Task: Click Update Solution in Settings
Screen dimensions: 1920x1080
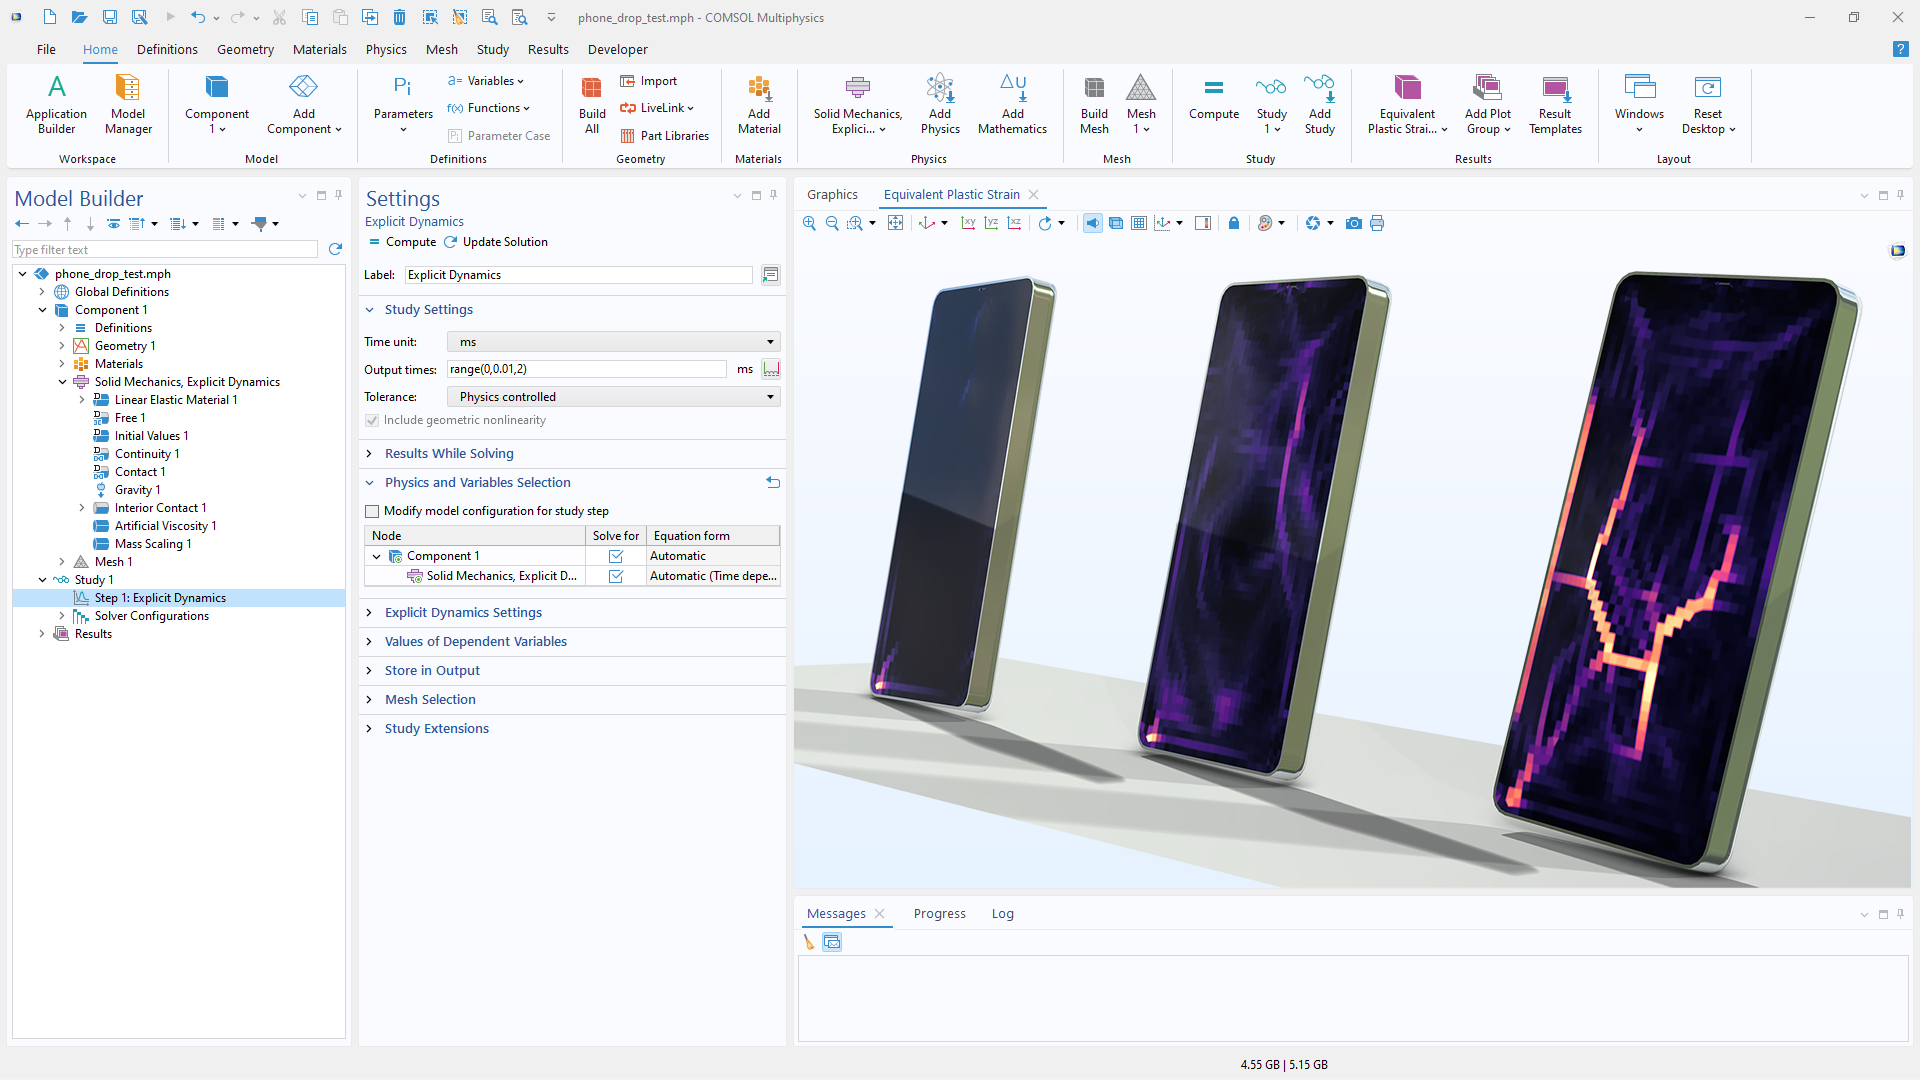Action: point(496,242)
